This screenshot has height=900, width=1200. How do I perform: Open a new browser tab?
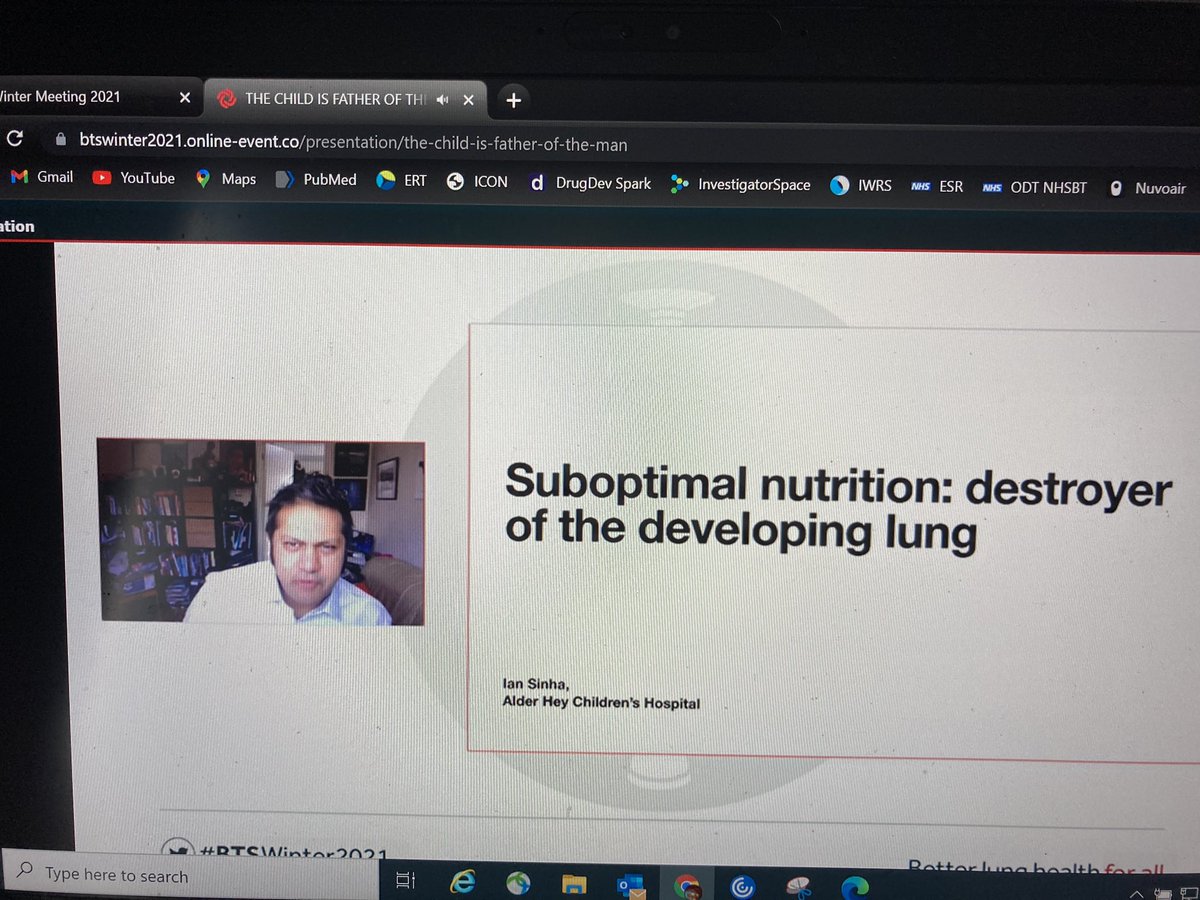[513, 99]
